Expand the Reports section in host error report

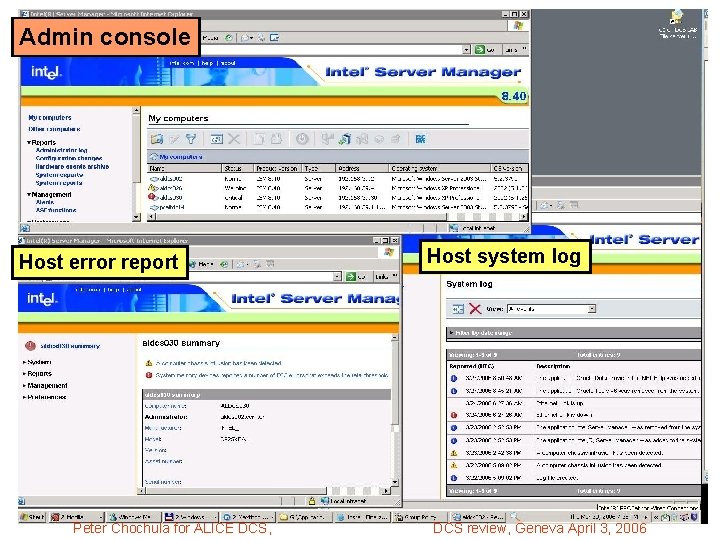[x=38, y=374]
